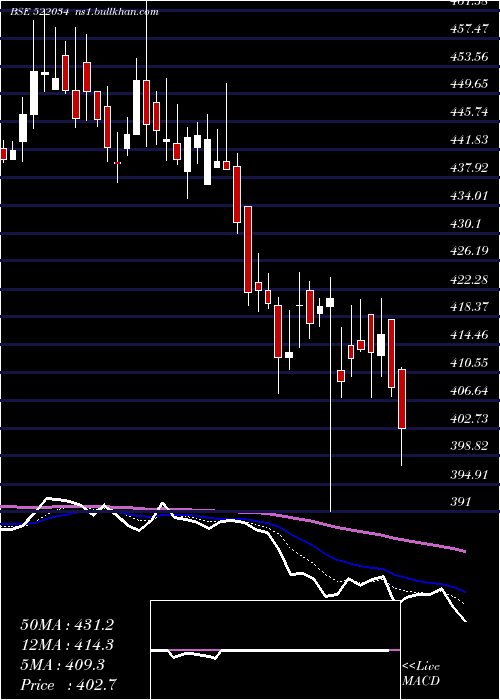Select the 402.73 price axis label

click(x=469, y=419)
